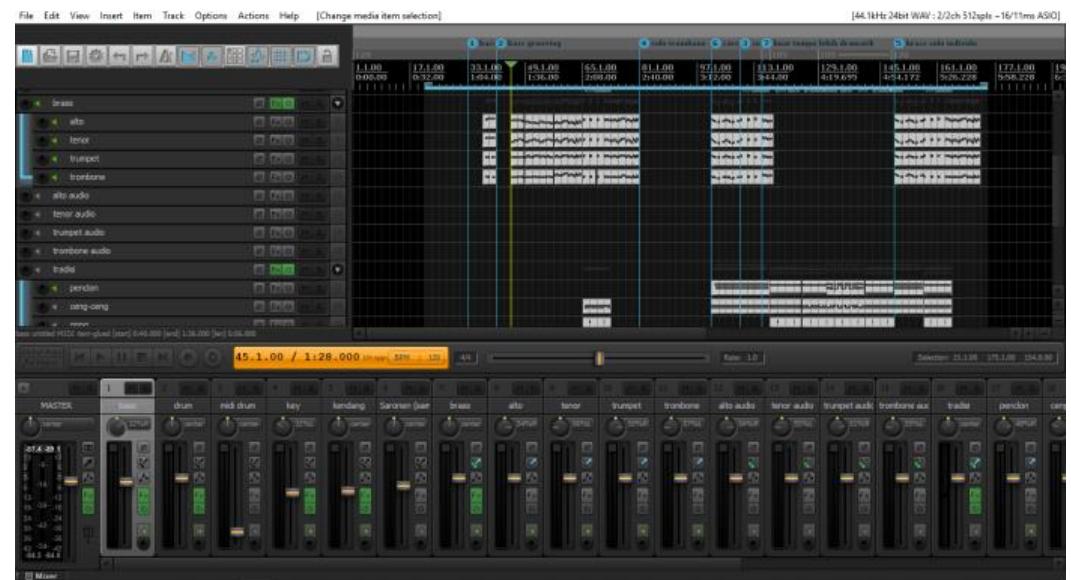Image resolution: width=1071 pixels, height=580 pixels.
Task: Collapse the brass folder track
Action: [337, 103]
